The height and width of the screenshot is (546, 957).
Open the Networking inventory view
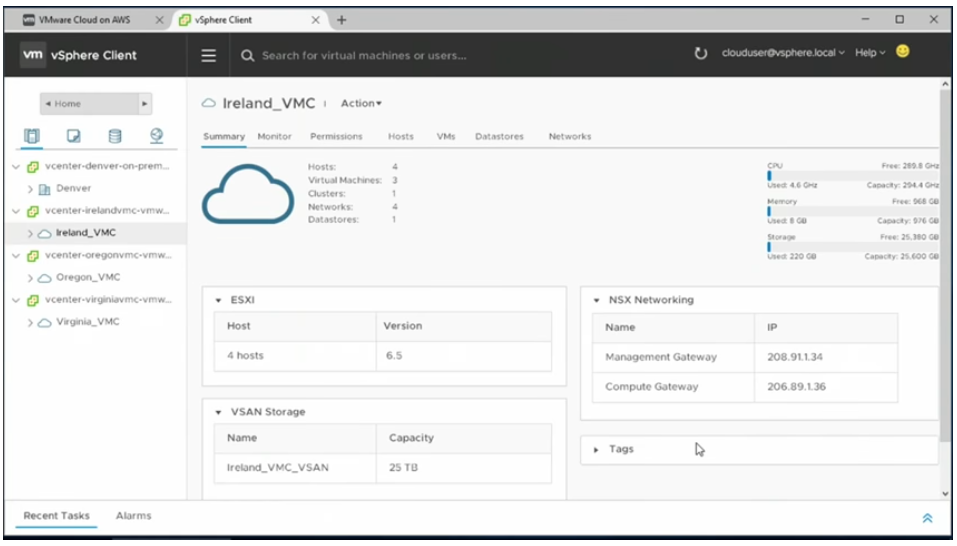point(156,135)
